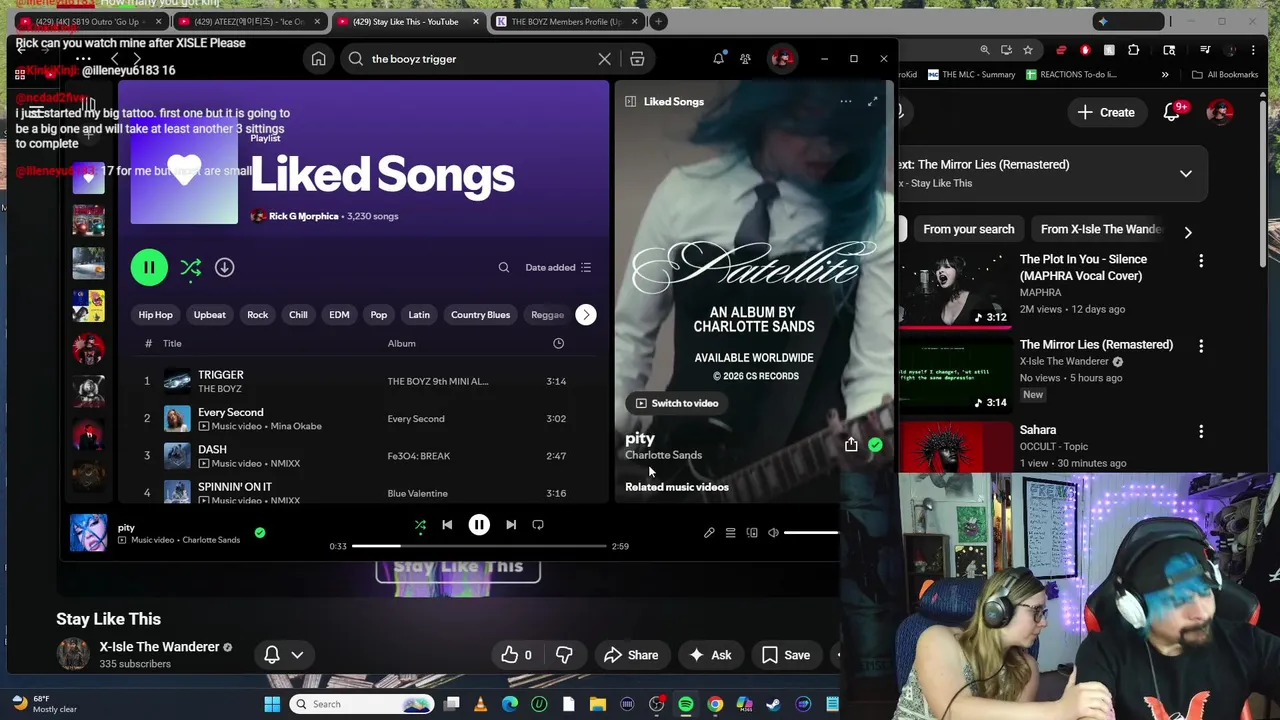
Task: Pause Liked Songs with green button
Action: [149, 267]
